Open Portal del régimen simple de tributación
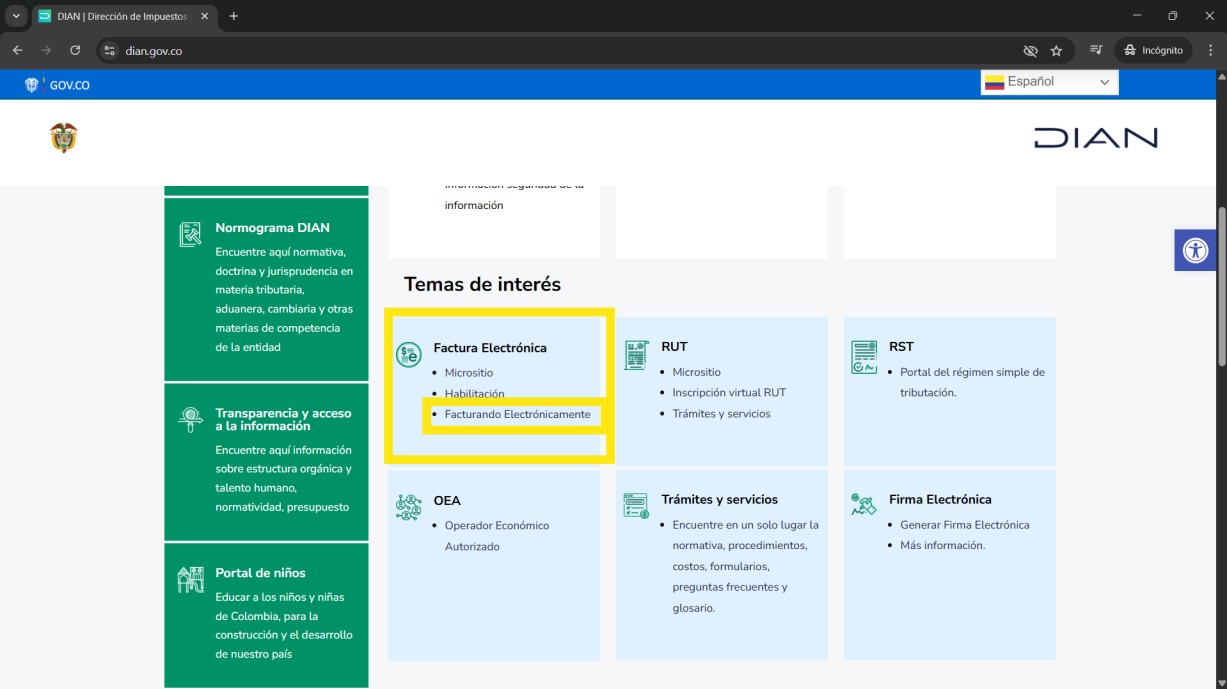 (972, 382)
